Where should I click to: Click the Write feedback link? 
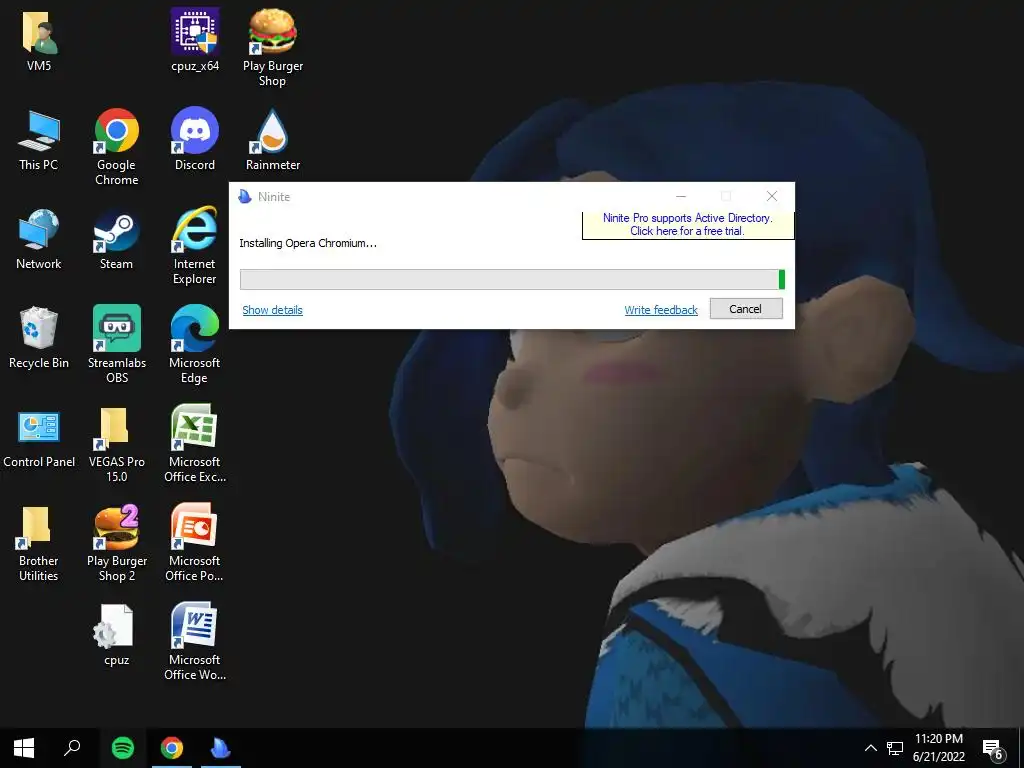click(x=661, y=310)
